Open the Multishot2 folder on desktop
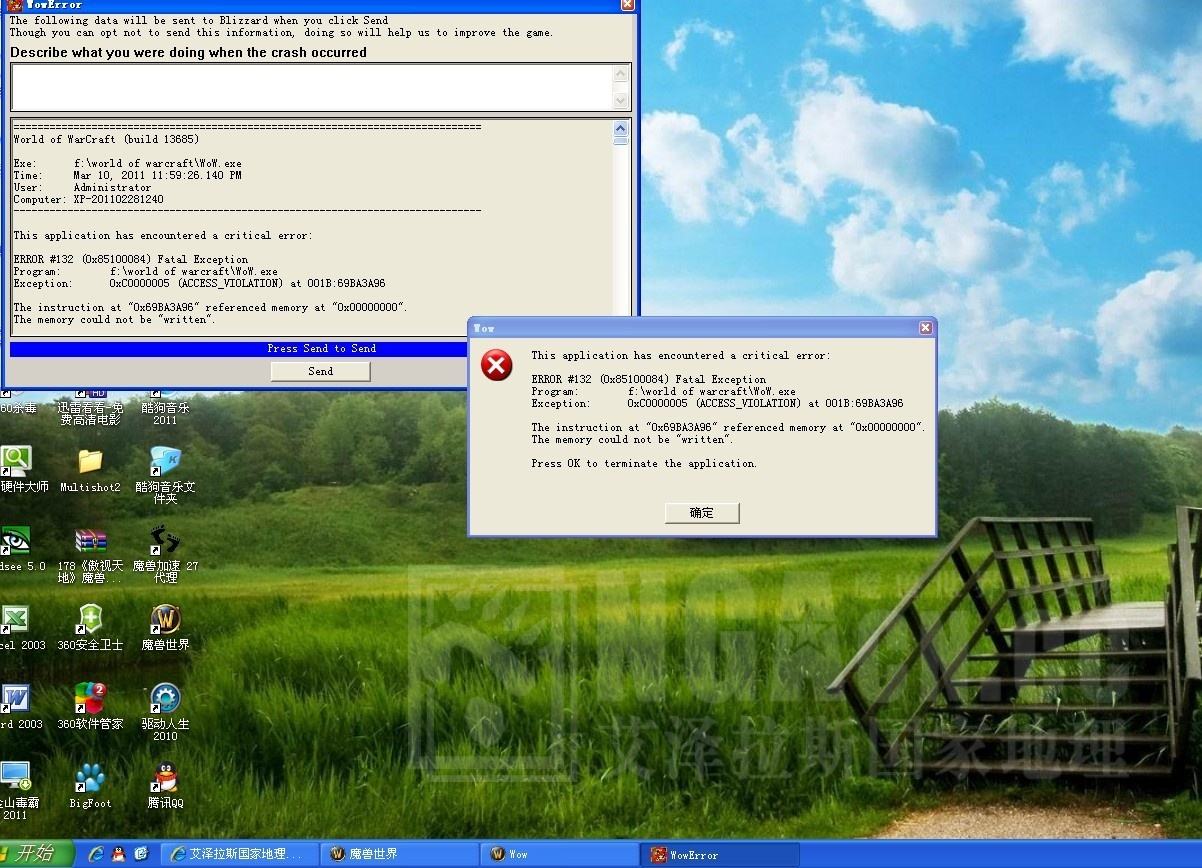 (90, 469)
